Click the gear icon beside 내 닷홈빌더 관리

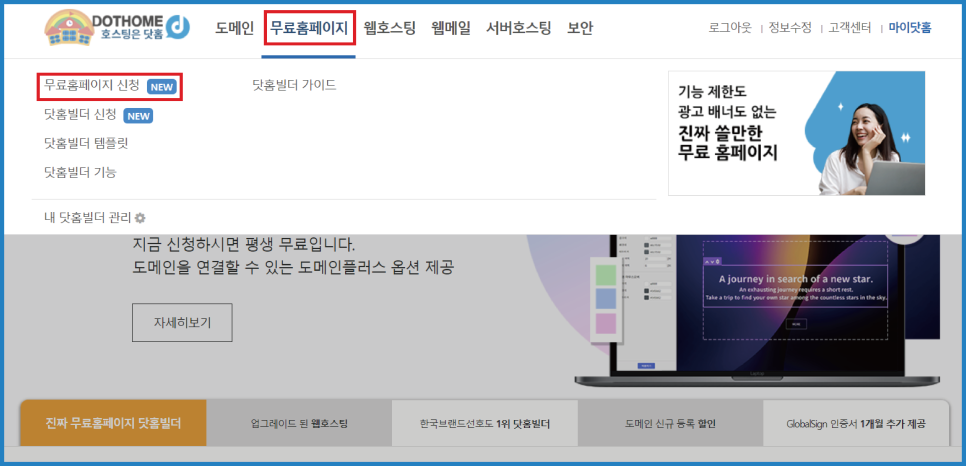click(140, 218)
